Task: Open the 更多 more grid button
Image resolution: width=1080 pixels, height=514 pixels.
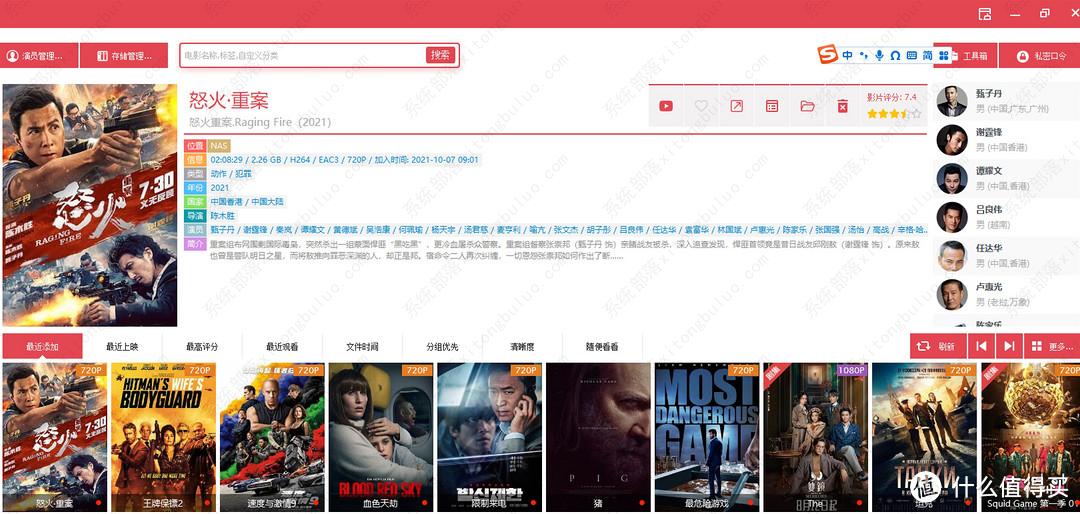Action: (x=1052, y=346)
